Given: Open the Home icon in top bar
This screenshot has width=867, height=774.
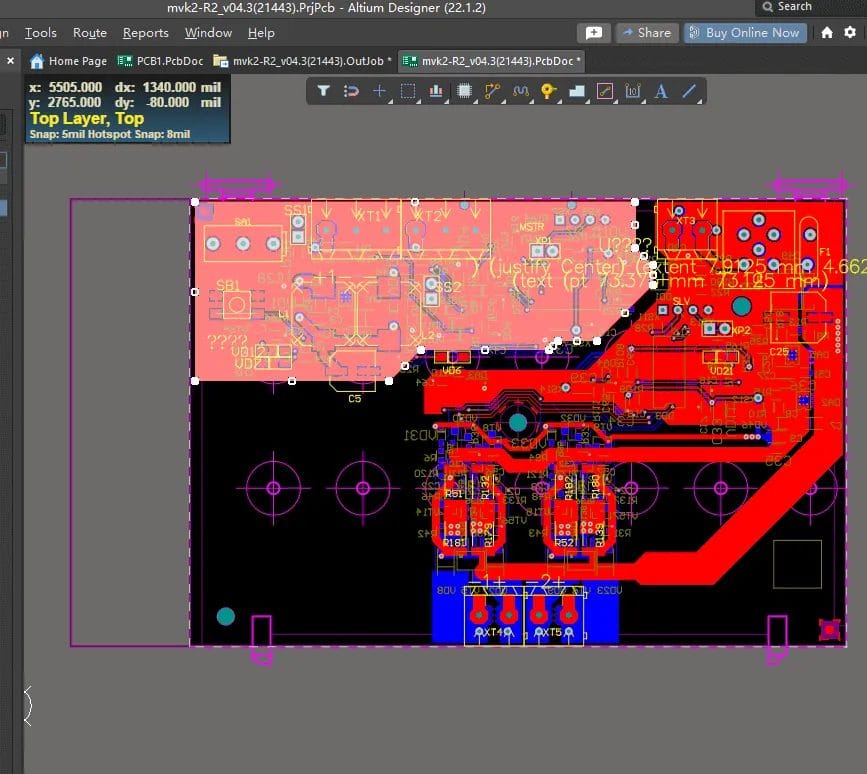Looking at the screenshot, I should (827, 33).
